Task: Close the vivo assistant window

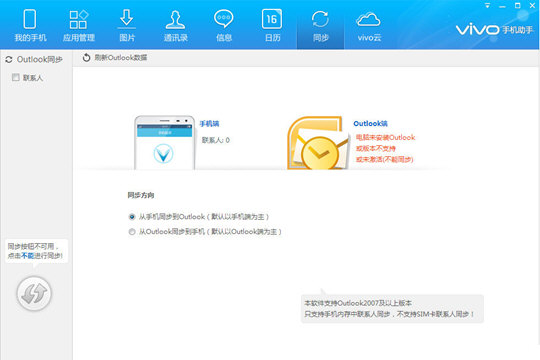Action: [532, 6]
